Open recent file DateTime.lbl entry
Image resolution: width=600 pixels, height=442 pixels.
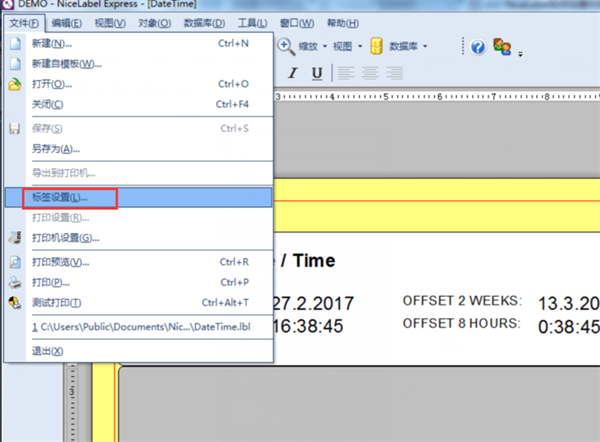tap(139, 327)
